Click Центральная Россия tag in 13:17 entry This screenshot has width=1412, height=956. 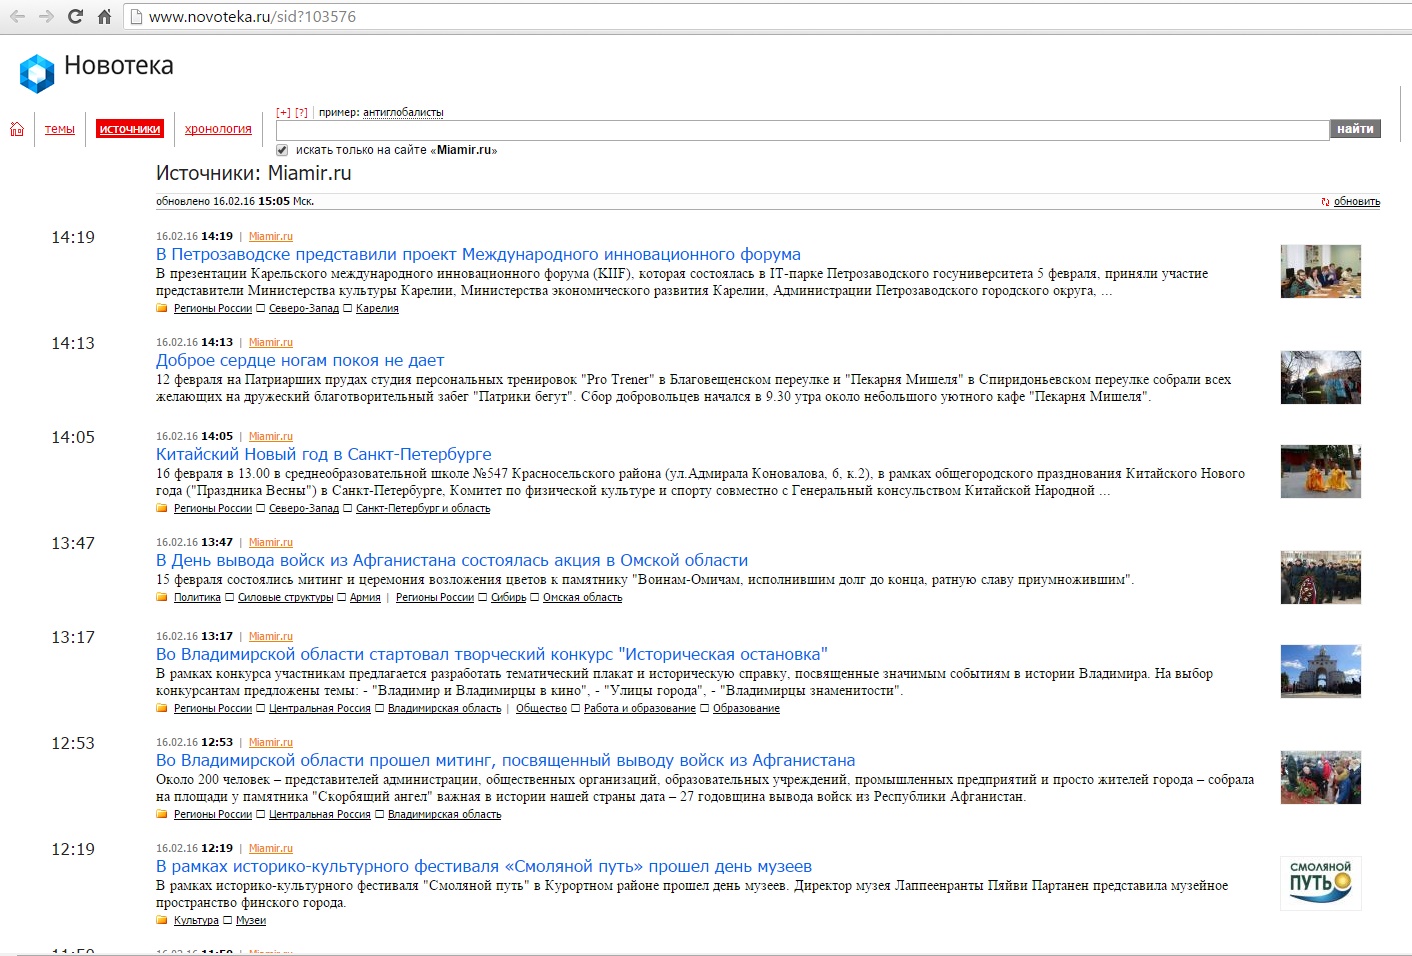[320, 708]
